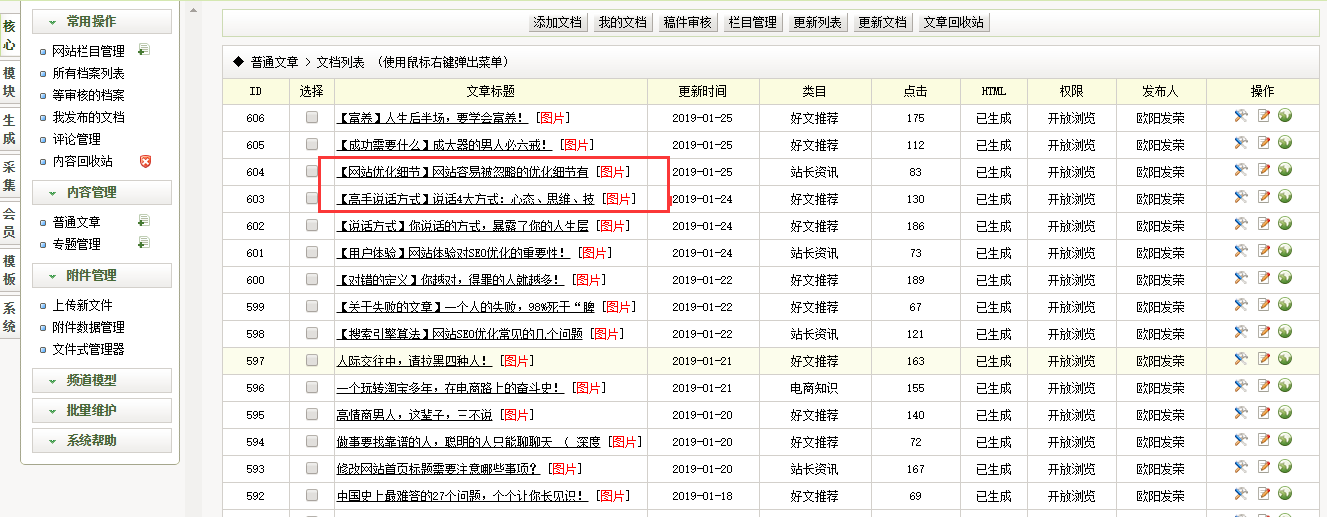Click the green globe preview icon for article 606
Image resolution: width=1327 pixels, height=517 pixels.
pos(1285,116)
